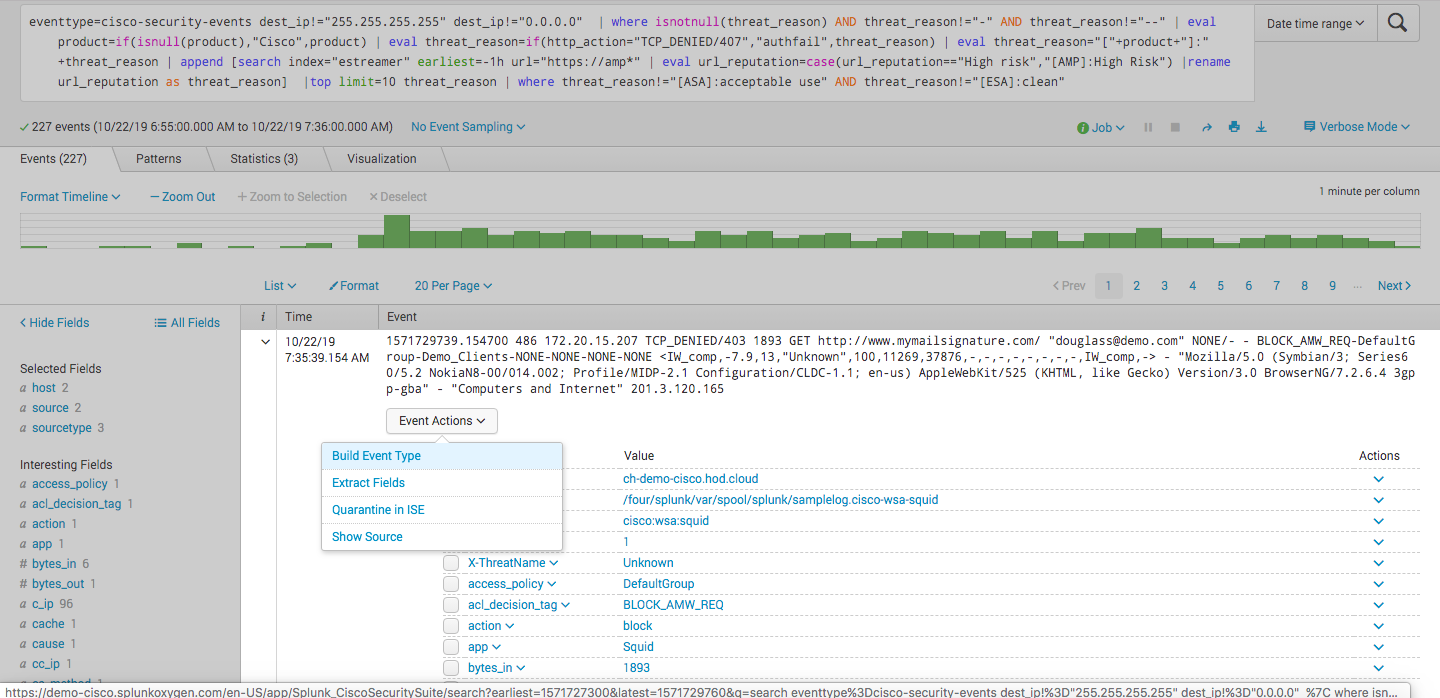Tick the action field checkbox in the event table
Image resolution: width=1440 pixels, height=698 pixels.
click(x=451, y=626)
